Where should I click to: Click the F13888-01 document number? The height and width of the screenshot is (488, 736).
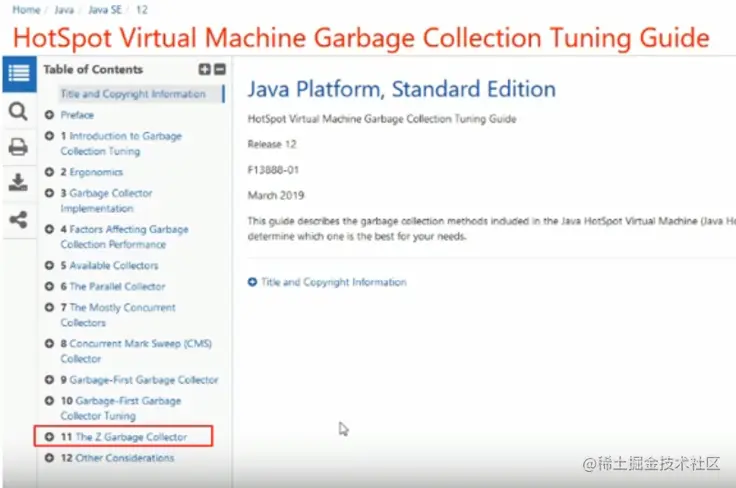[273, 170]
